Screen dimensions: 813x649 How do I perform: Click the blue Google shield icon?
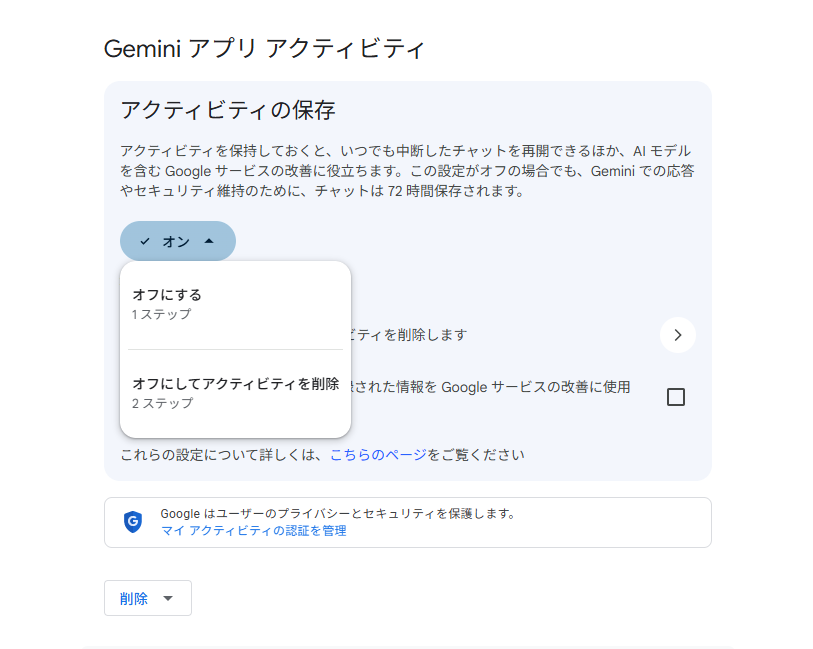tap(133, 522)
